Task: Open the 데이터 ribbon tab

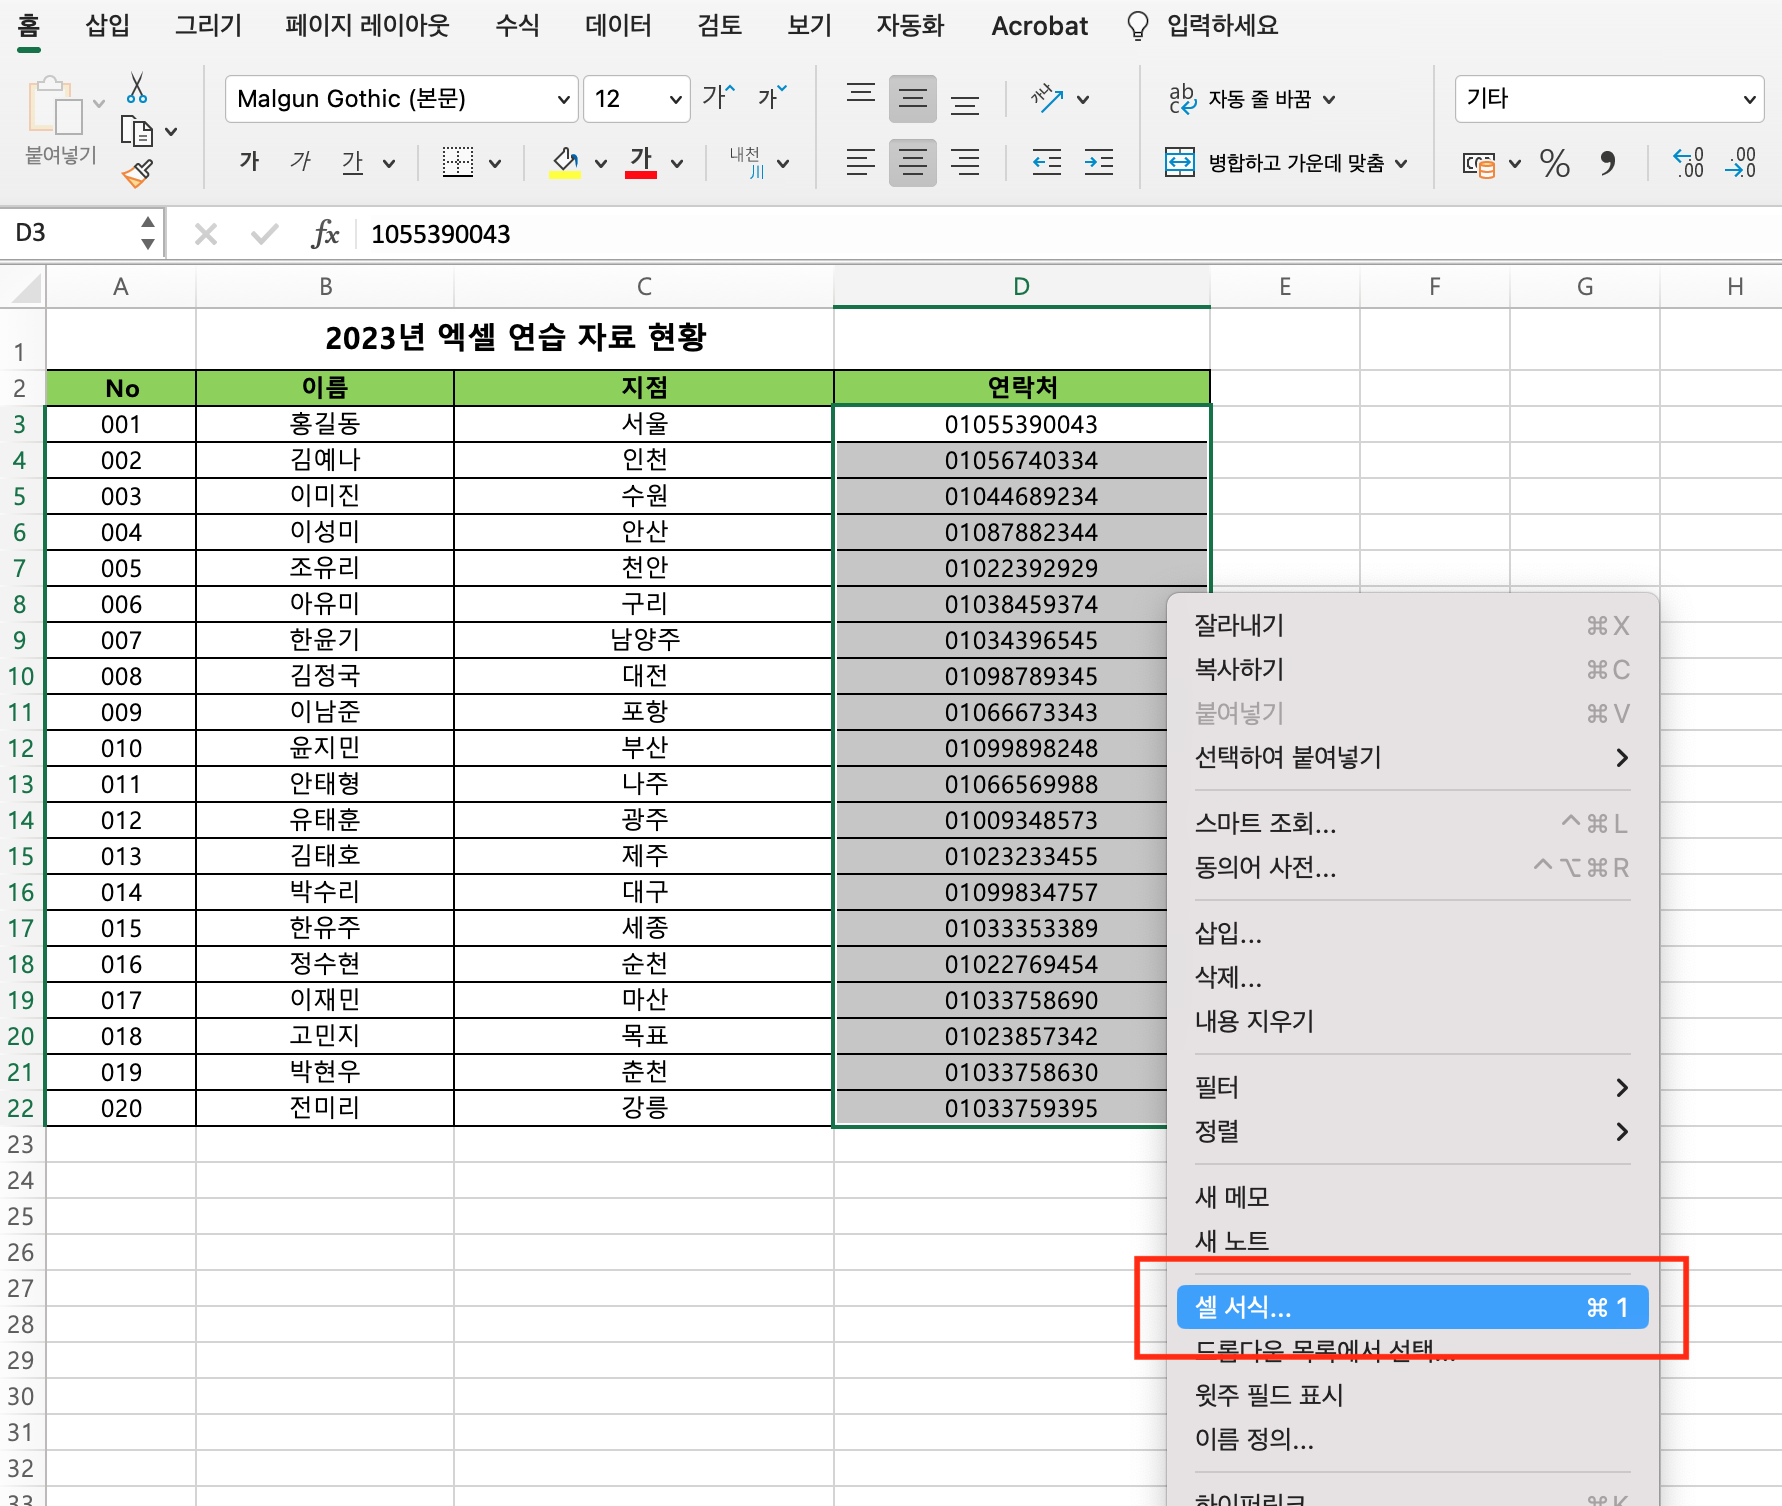Action: [x=618, y=25]
